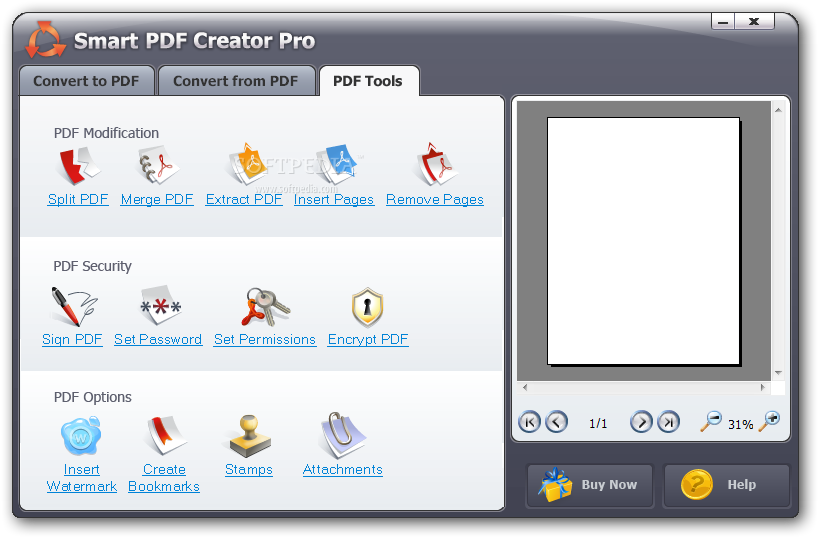Viewport: 819px width, 538px height.
Task: Click the Buy Now button
Action: click(x=590, y=485)
